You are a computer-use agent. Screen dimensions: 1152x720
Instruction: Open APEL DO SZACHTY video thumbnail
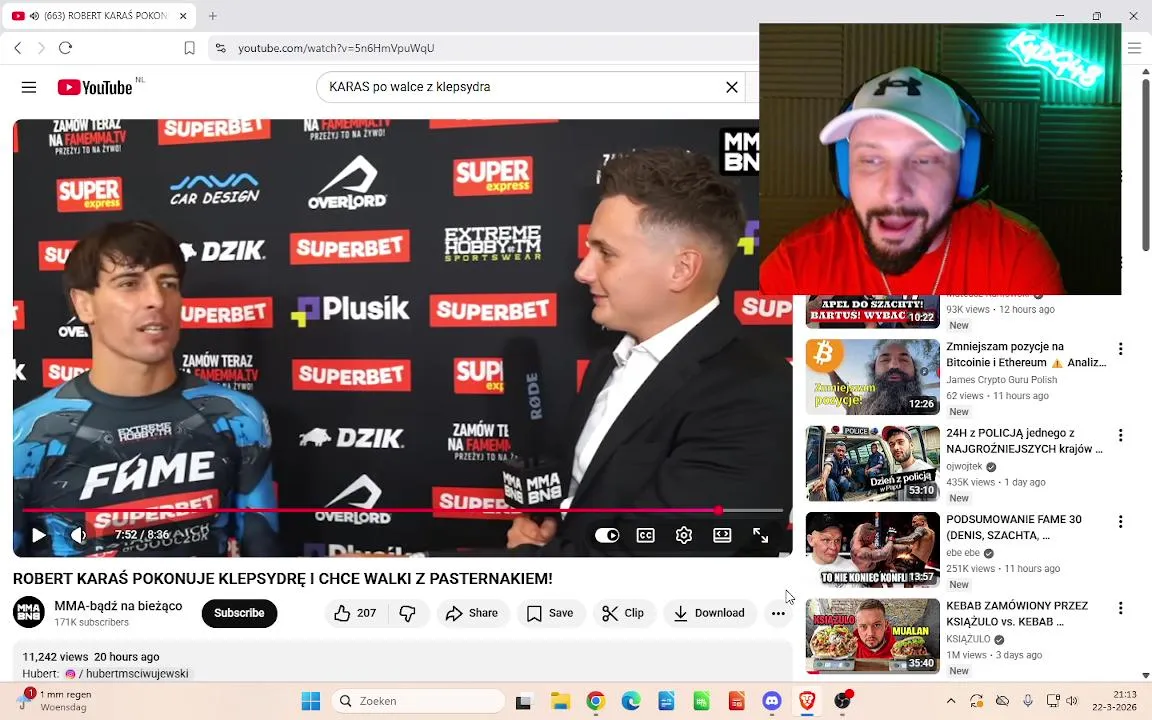coord(873,312)
